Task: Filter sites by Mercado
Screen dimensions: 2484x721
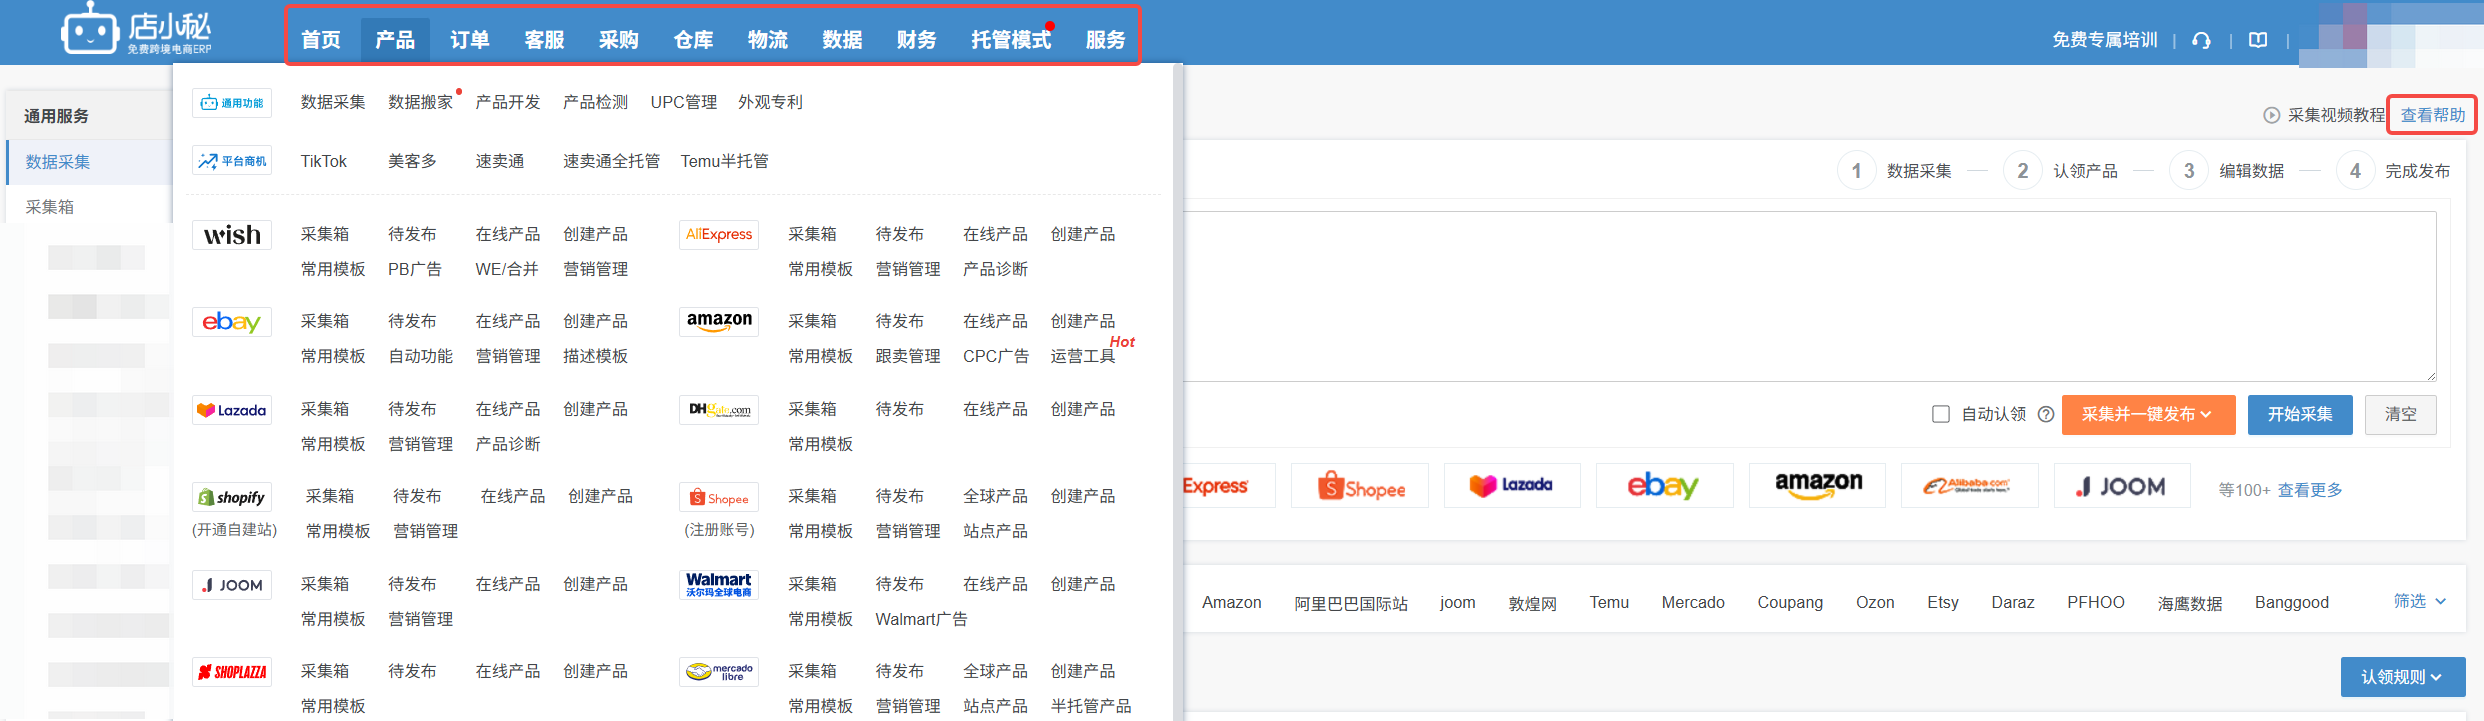Action: 1693,602
